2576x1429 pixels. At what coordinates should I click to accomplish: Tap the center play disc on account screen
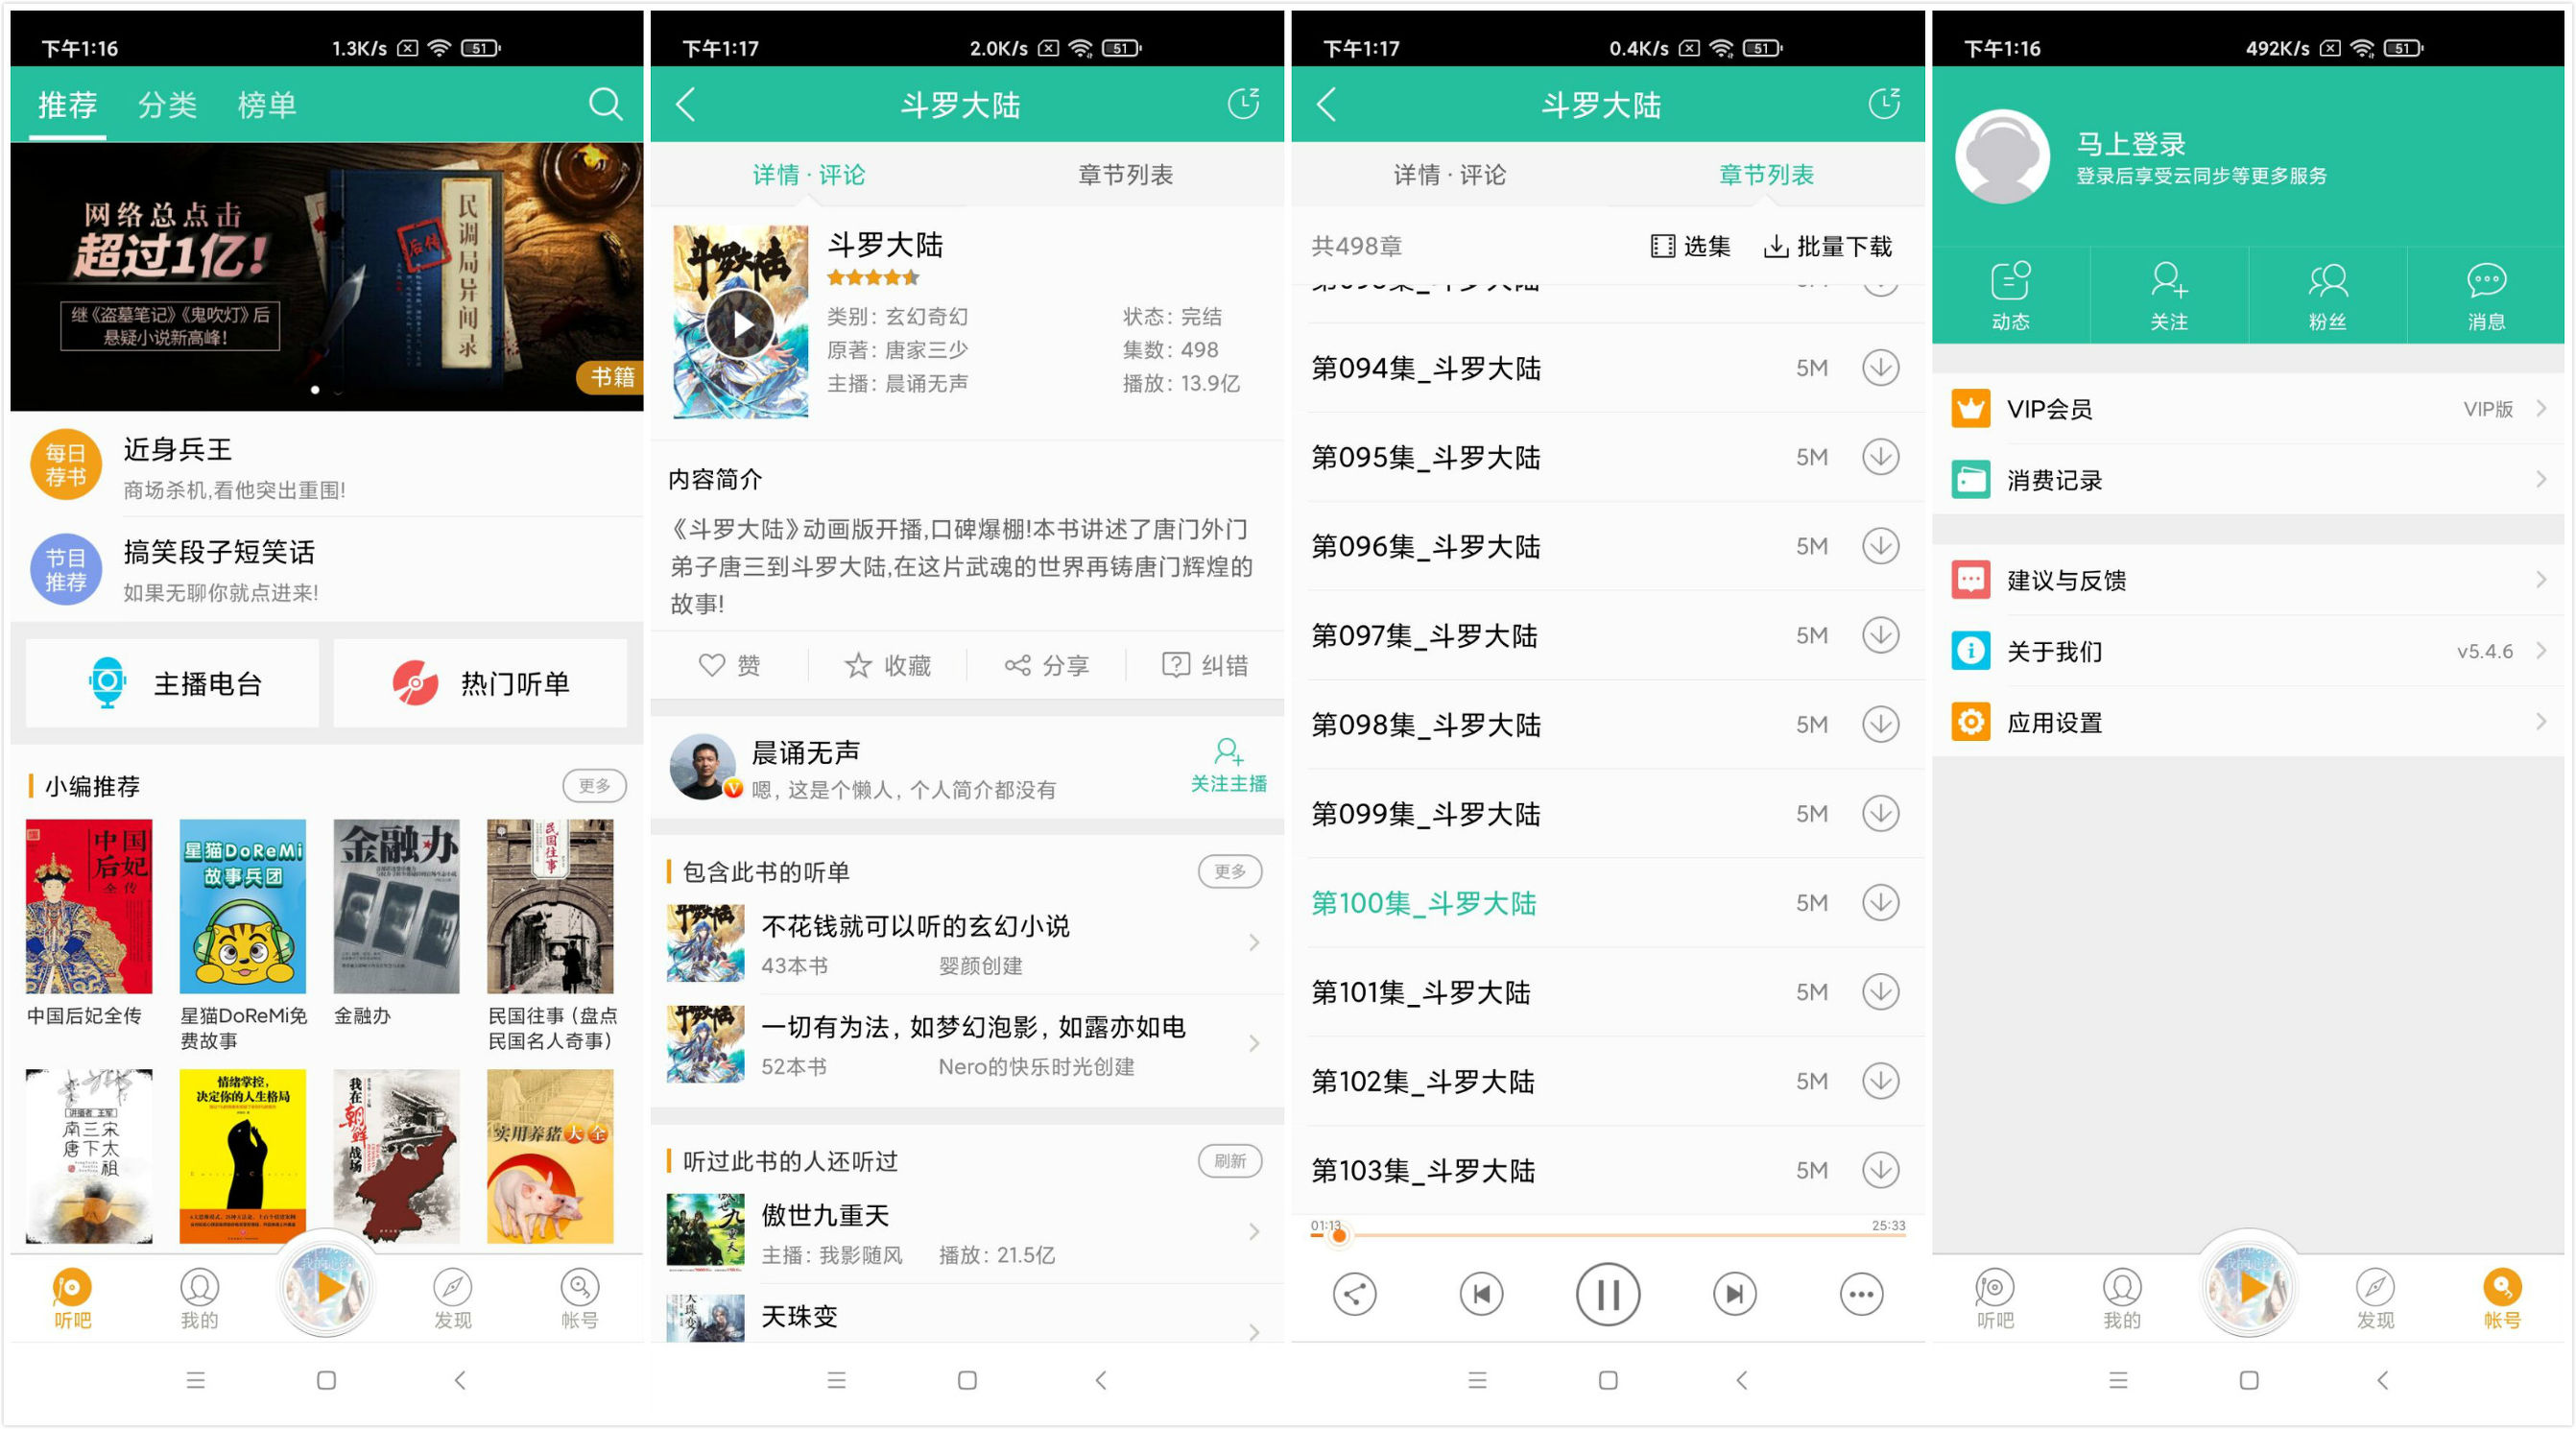2248,1287
